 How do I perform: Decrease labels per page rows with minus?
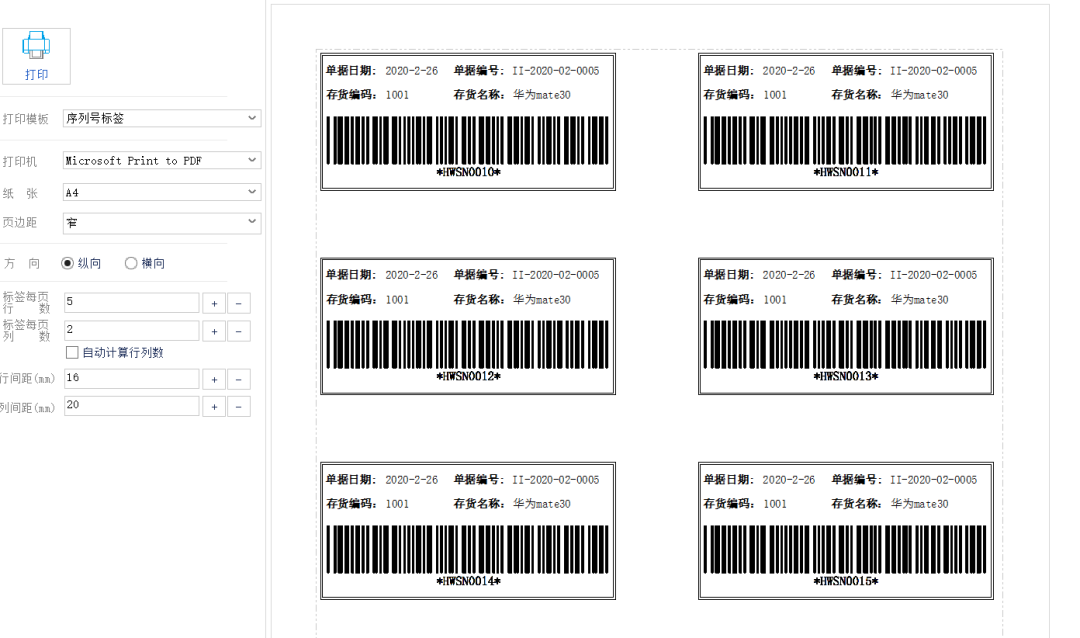coord(239,303)
